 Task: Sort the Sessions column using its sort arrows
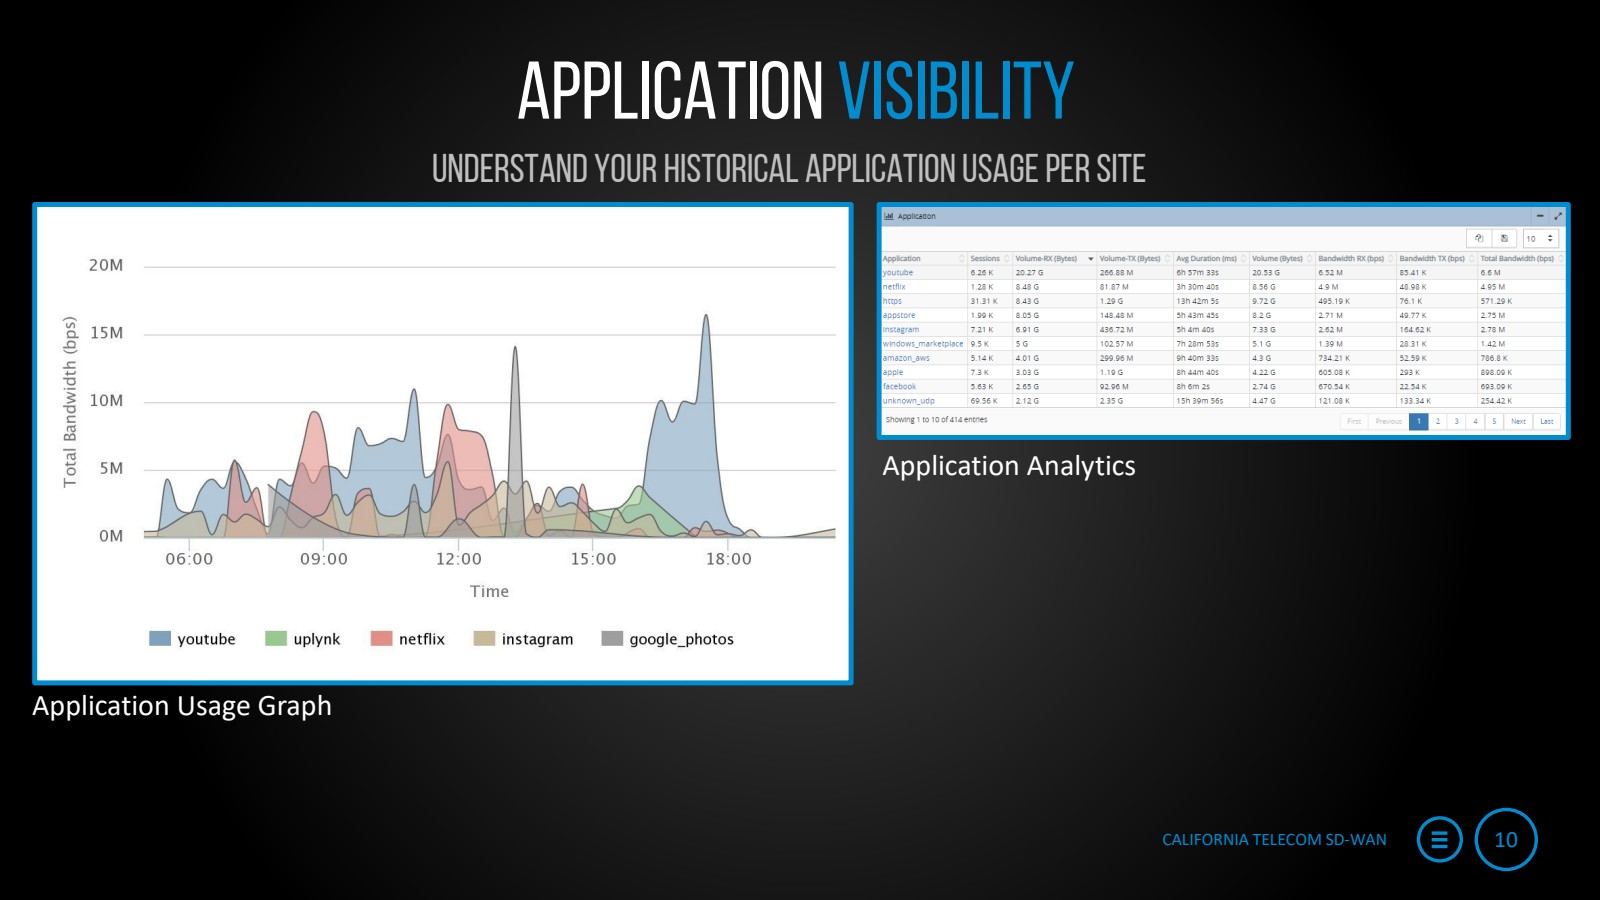click(1007, 257)
